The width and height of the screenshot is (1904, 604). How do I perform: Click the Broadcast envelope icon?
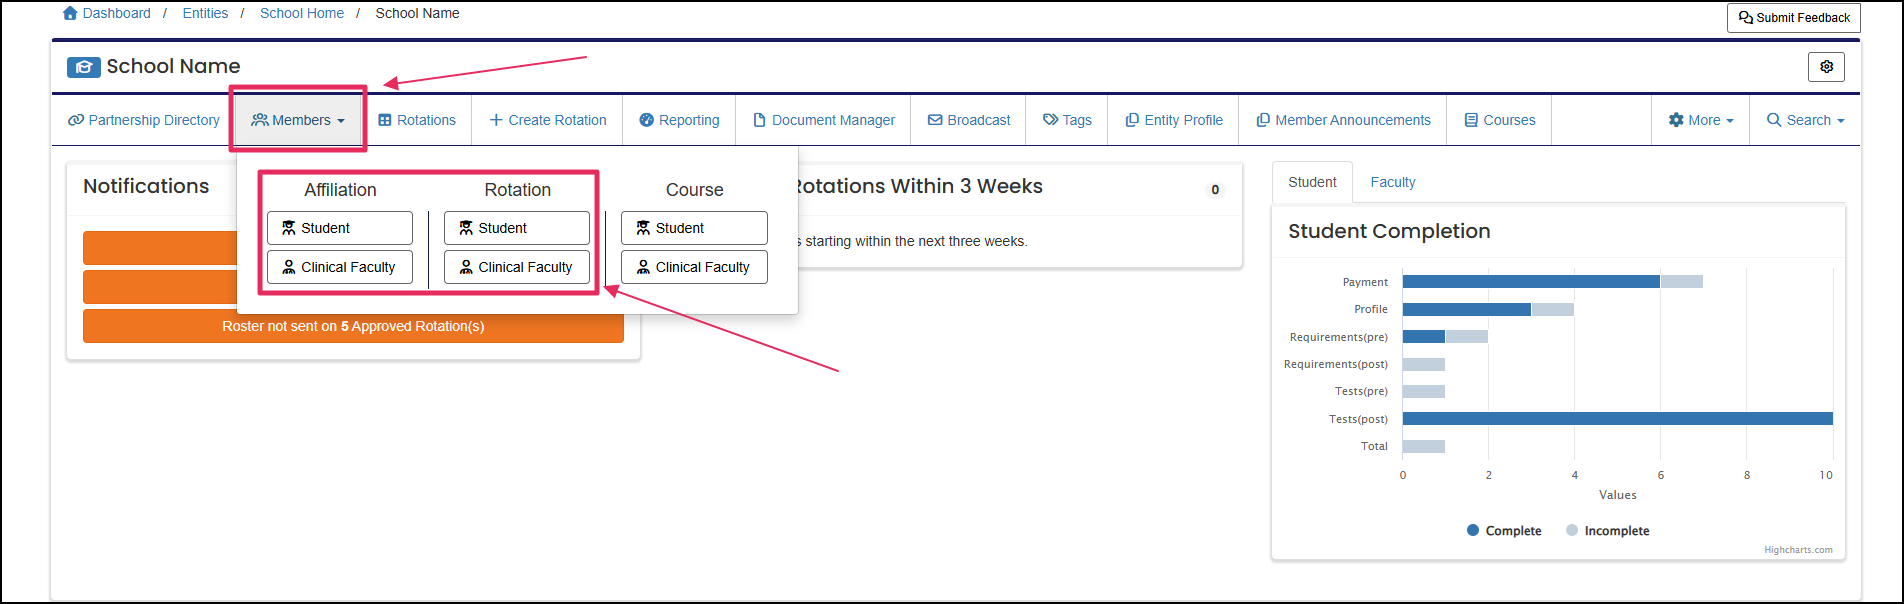point(935,120)
